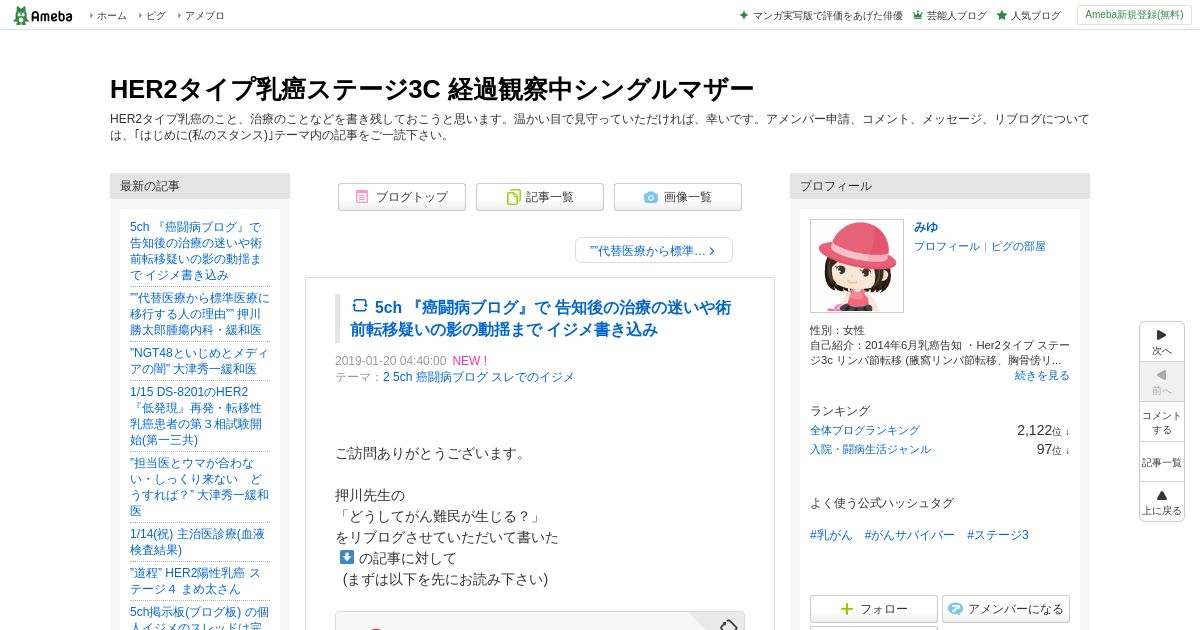
Task: Go to next article ""代替医療から標準…
Action: pyautogui.click(x=654, y=250)
